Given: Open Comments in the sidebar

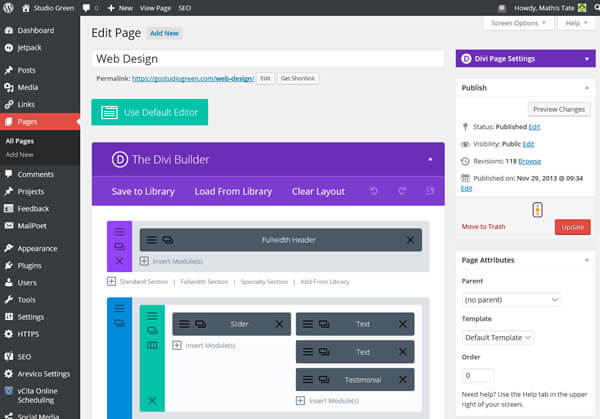Looking at the screenshot, I should [x=36, y=174].
